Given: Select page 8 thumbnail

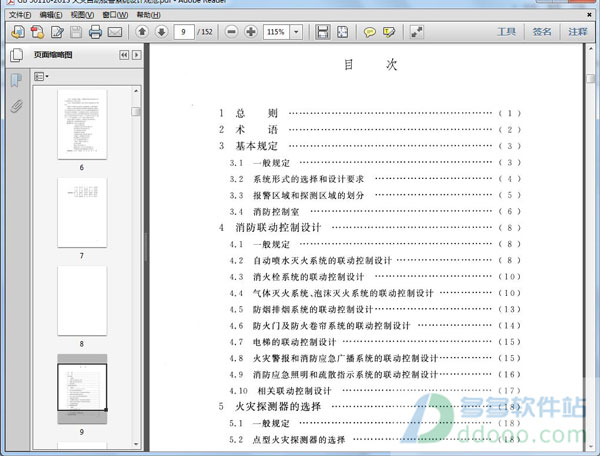Looking at the screenshot, I should click(82, 301).
